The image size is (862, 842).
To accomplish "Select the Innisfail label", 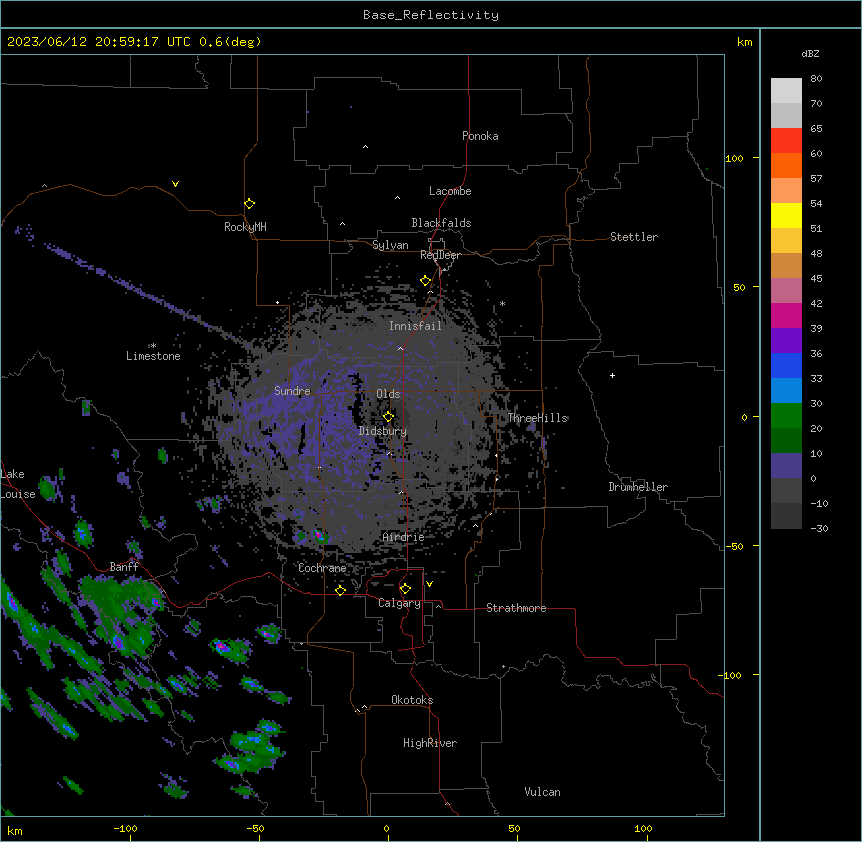I will 415,326.
